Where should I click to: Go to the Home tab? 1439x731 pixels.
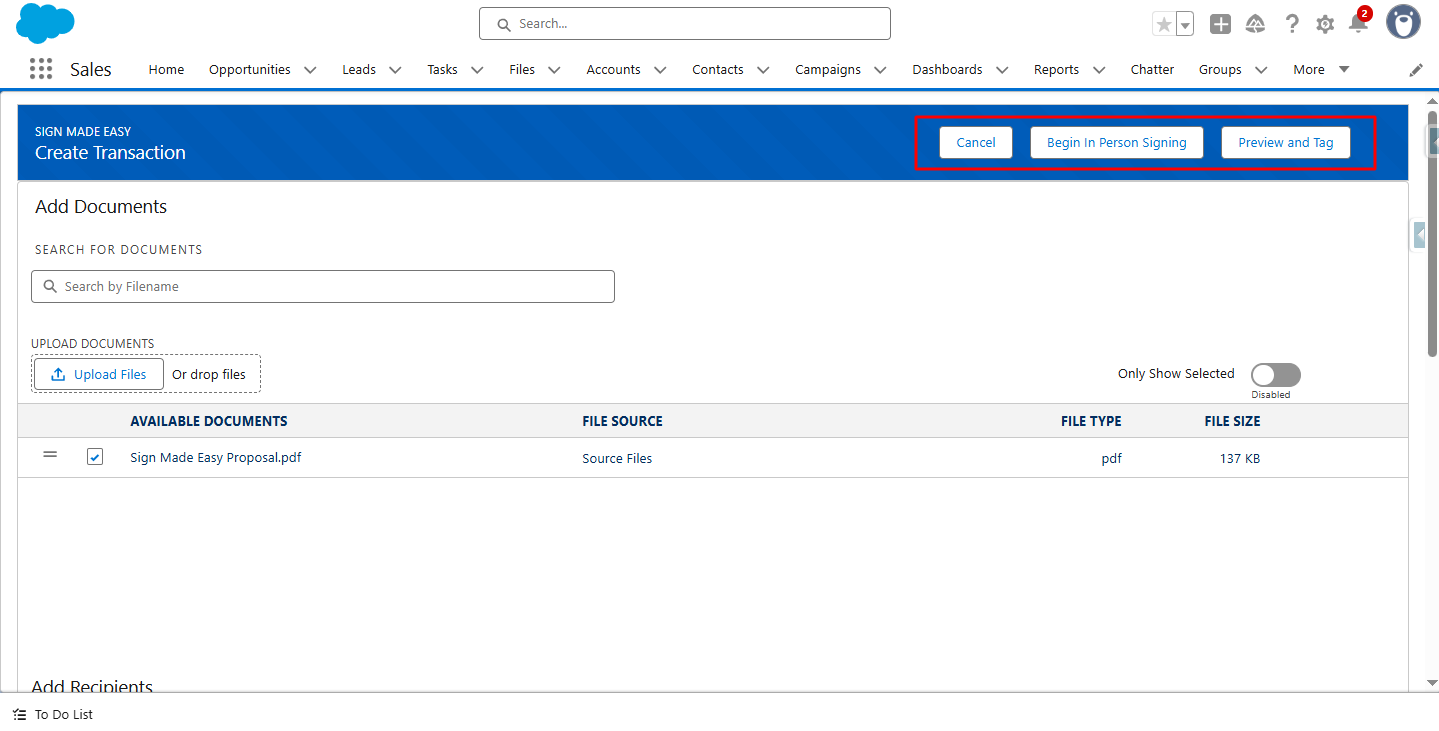[166, 70]
